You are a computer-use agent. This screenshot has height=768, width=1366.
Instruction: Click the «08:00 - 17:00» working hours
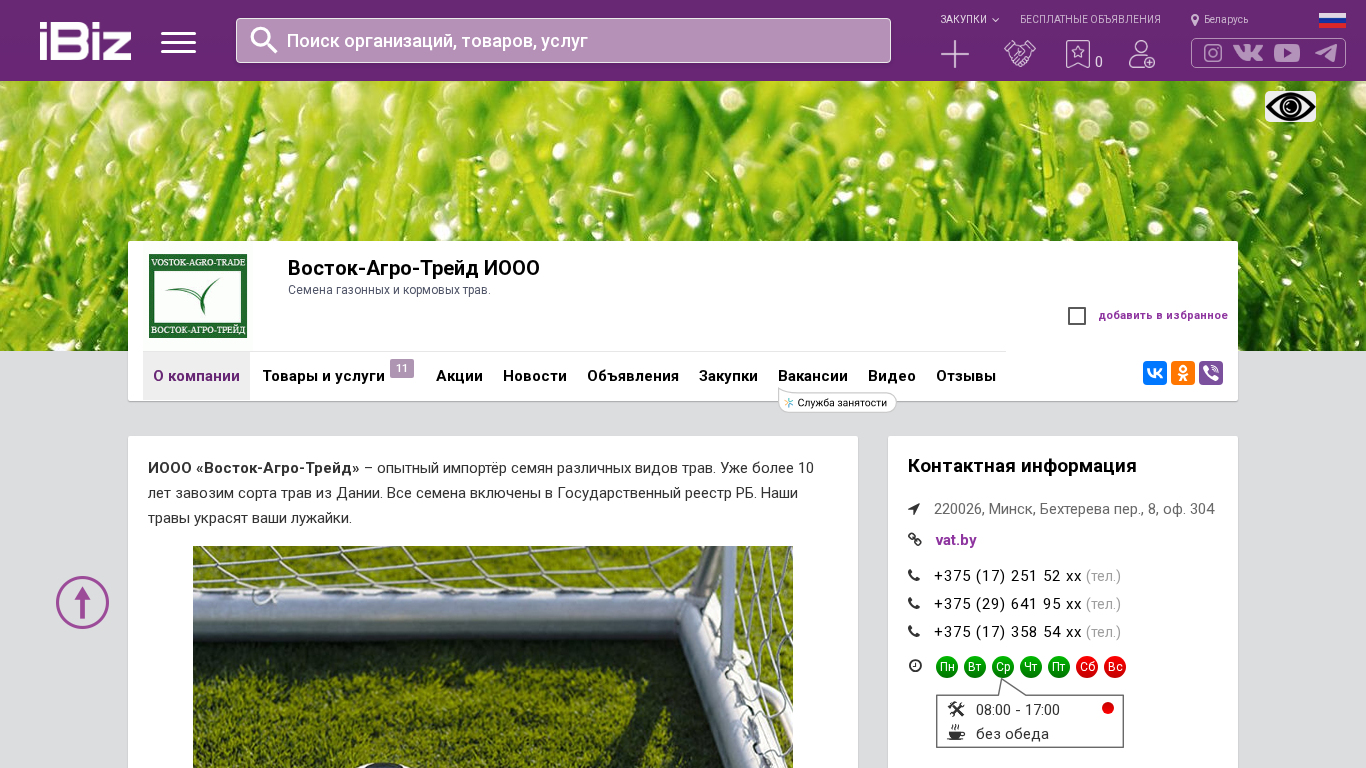(1018, 710)
